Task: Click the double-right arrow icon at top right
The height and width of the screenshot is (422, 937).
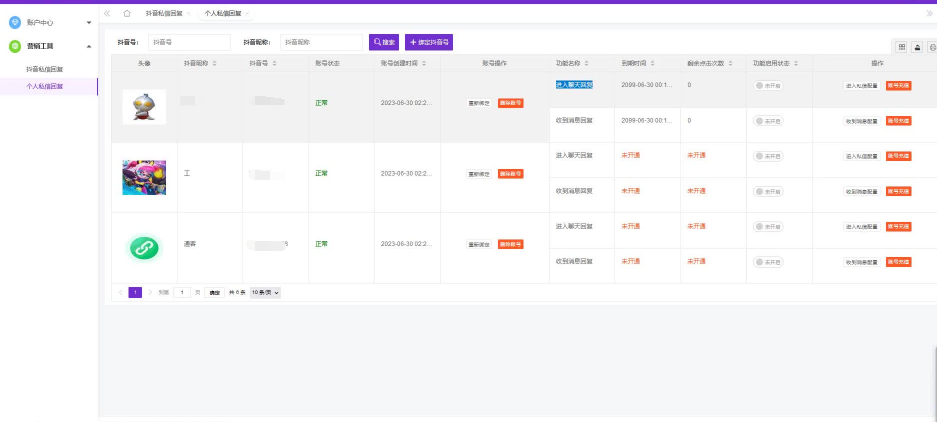Action: click(x=929, y=13)
